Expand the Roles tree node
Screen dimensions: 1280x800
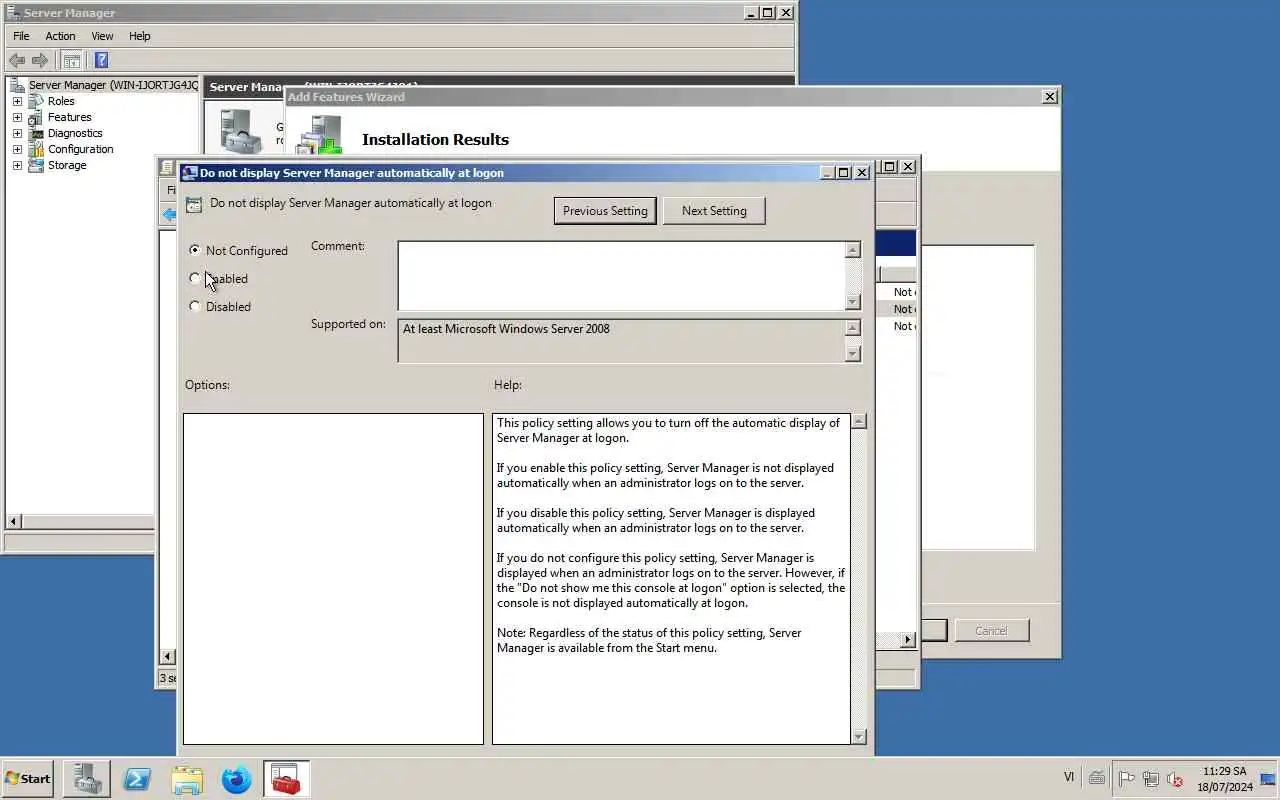coord(17,101)
